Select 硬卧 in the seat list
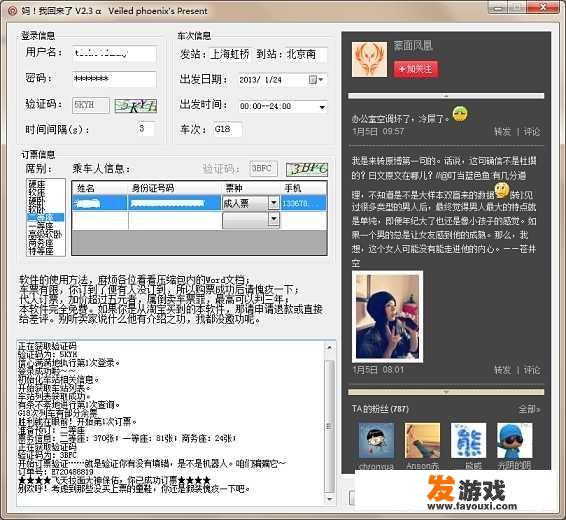566x520 pixels. 37,201
